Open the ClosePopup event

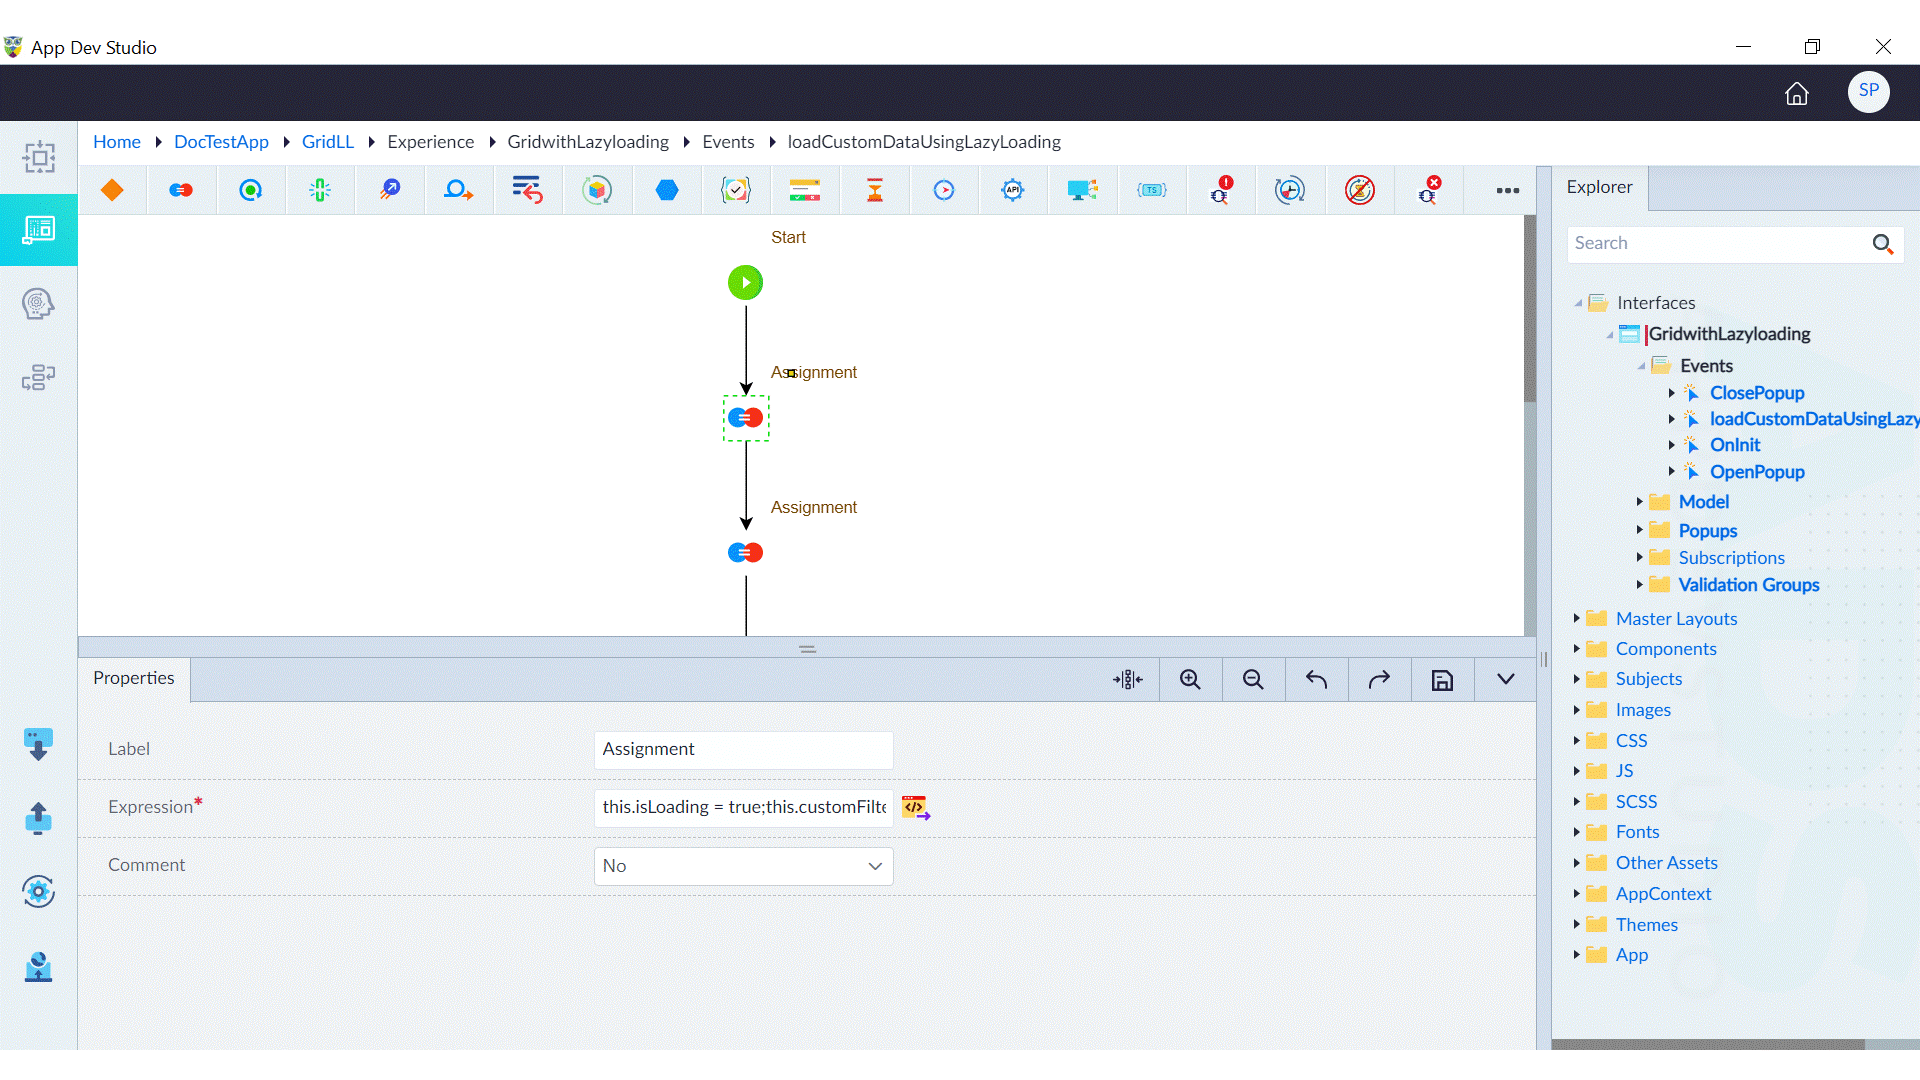(1757, 393)
